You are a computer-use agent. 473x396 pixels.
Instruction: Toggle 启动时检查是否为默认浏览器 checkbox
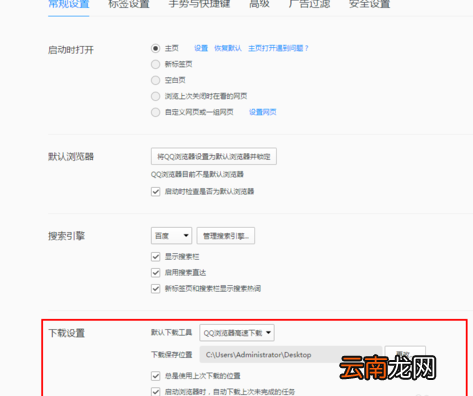156,192
